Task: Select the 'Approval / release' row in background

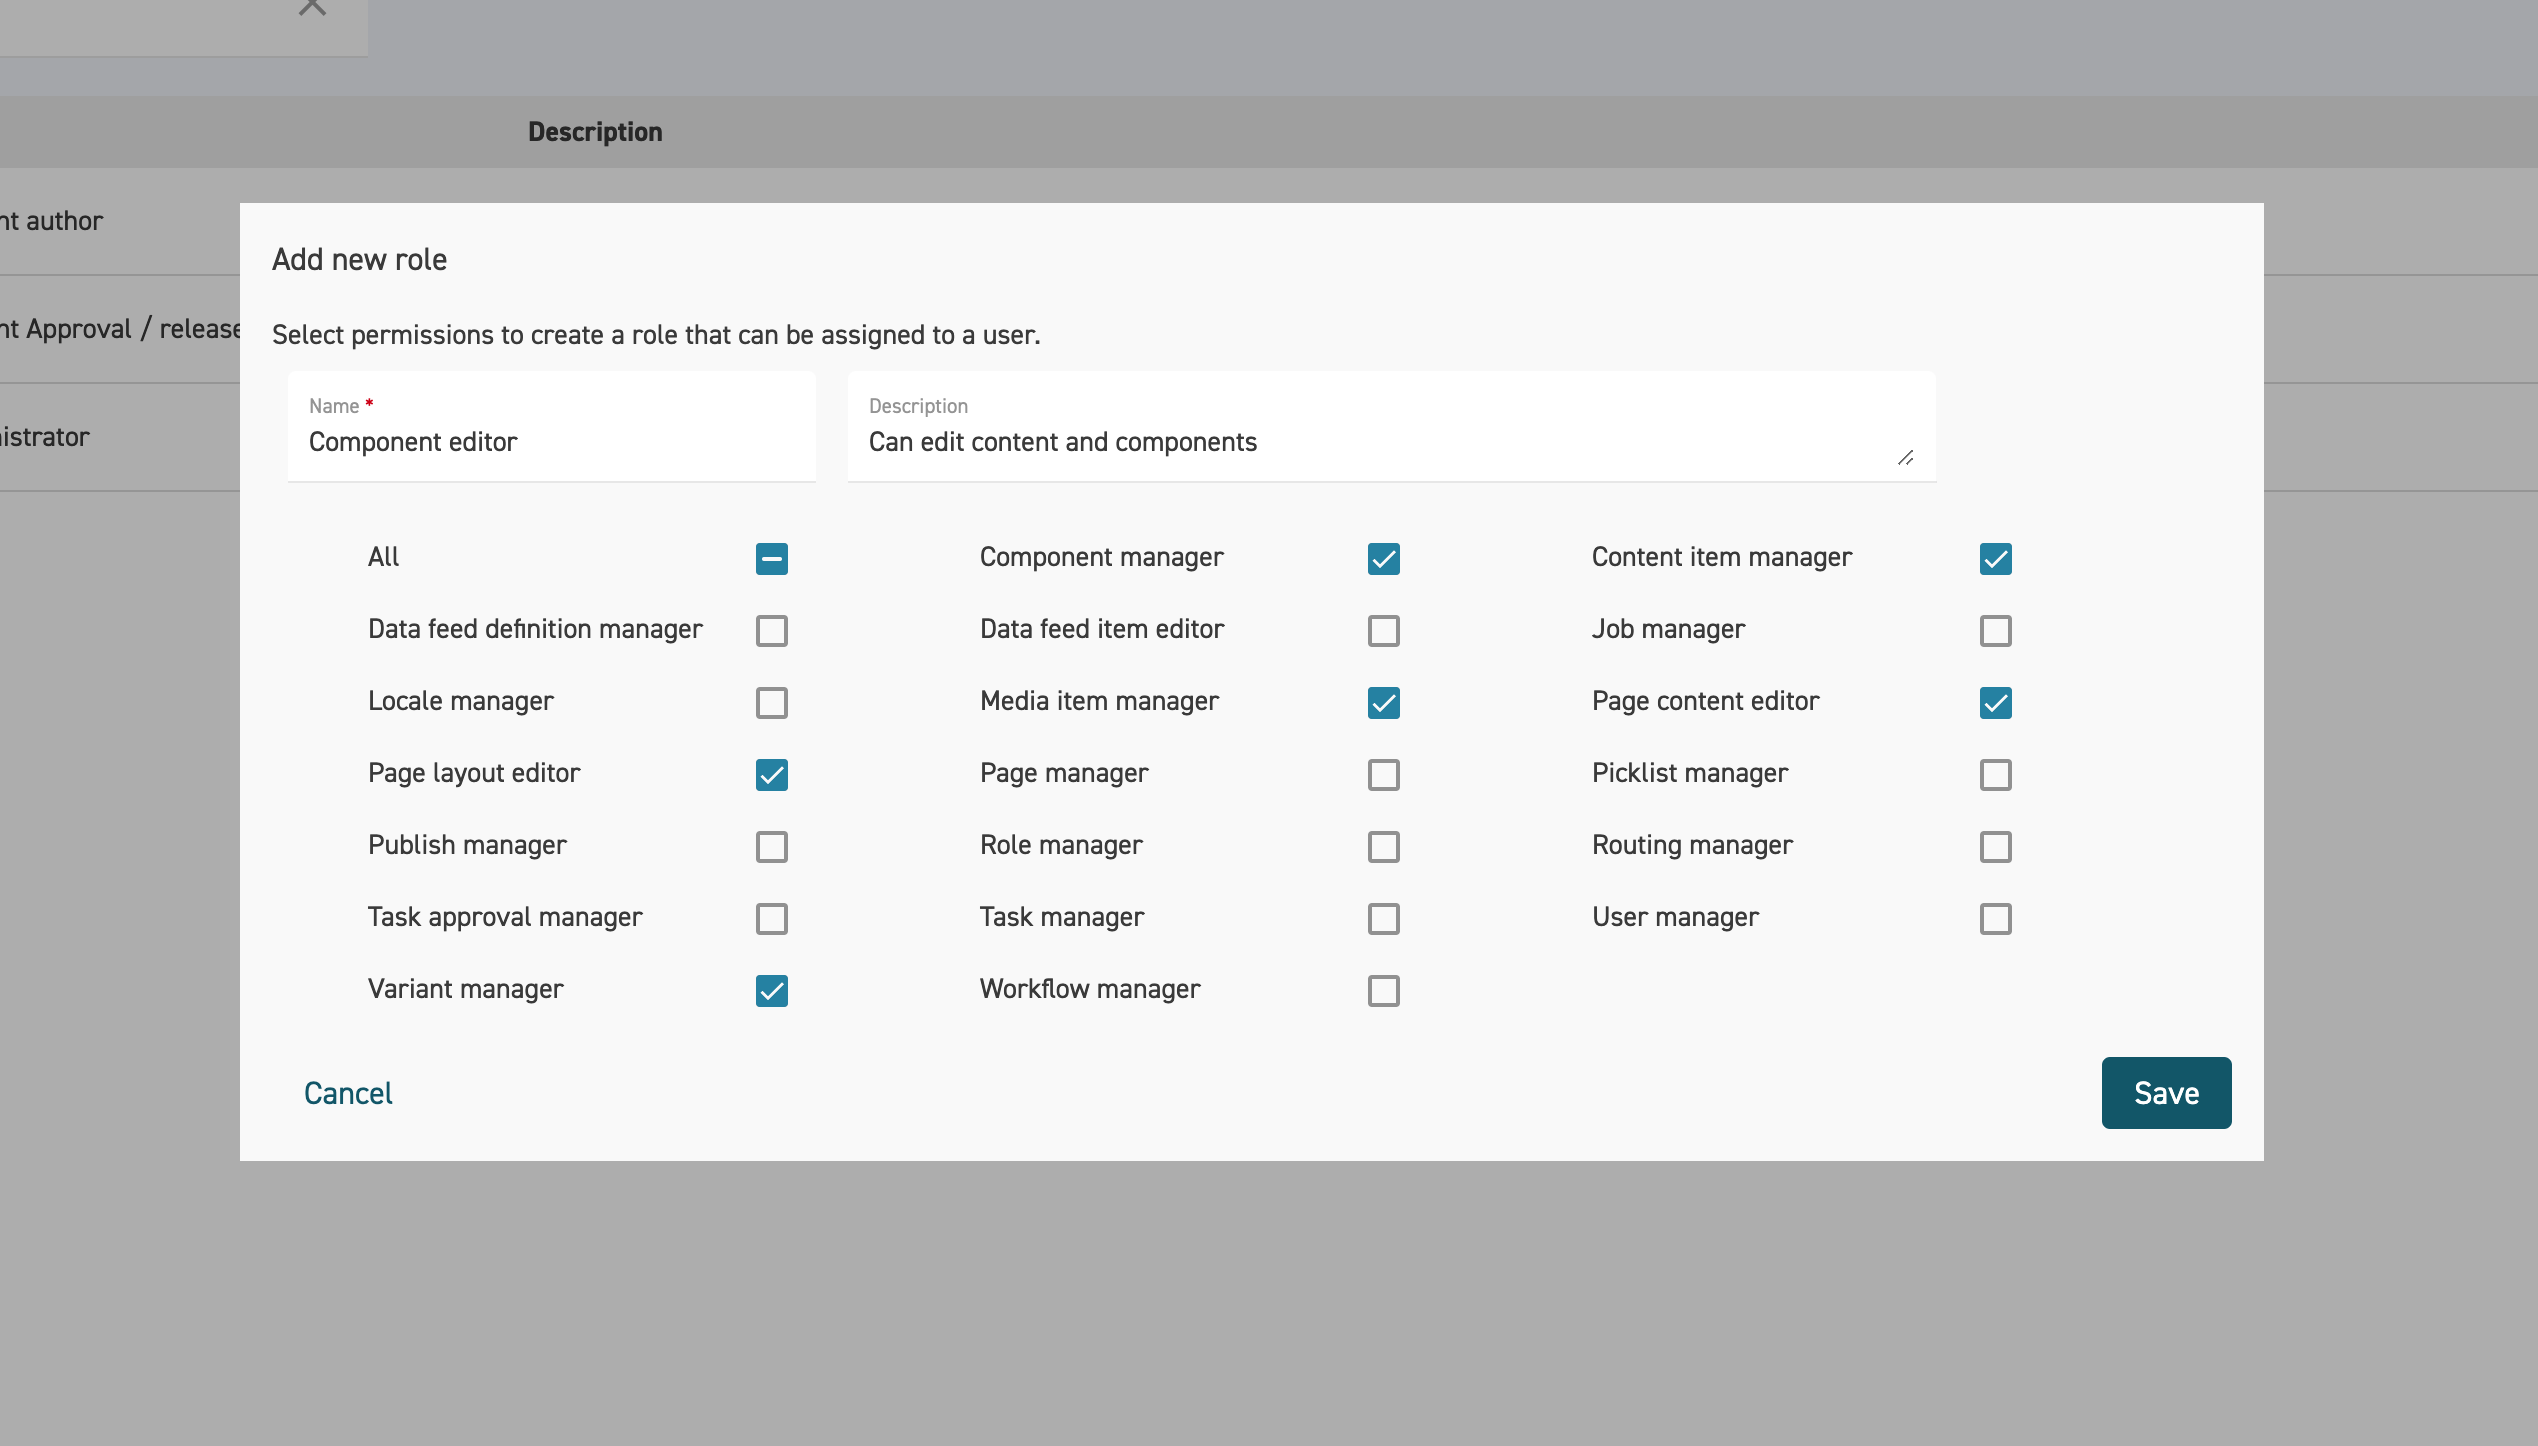Action: (120, 329)
